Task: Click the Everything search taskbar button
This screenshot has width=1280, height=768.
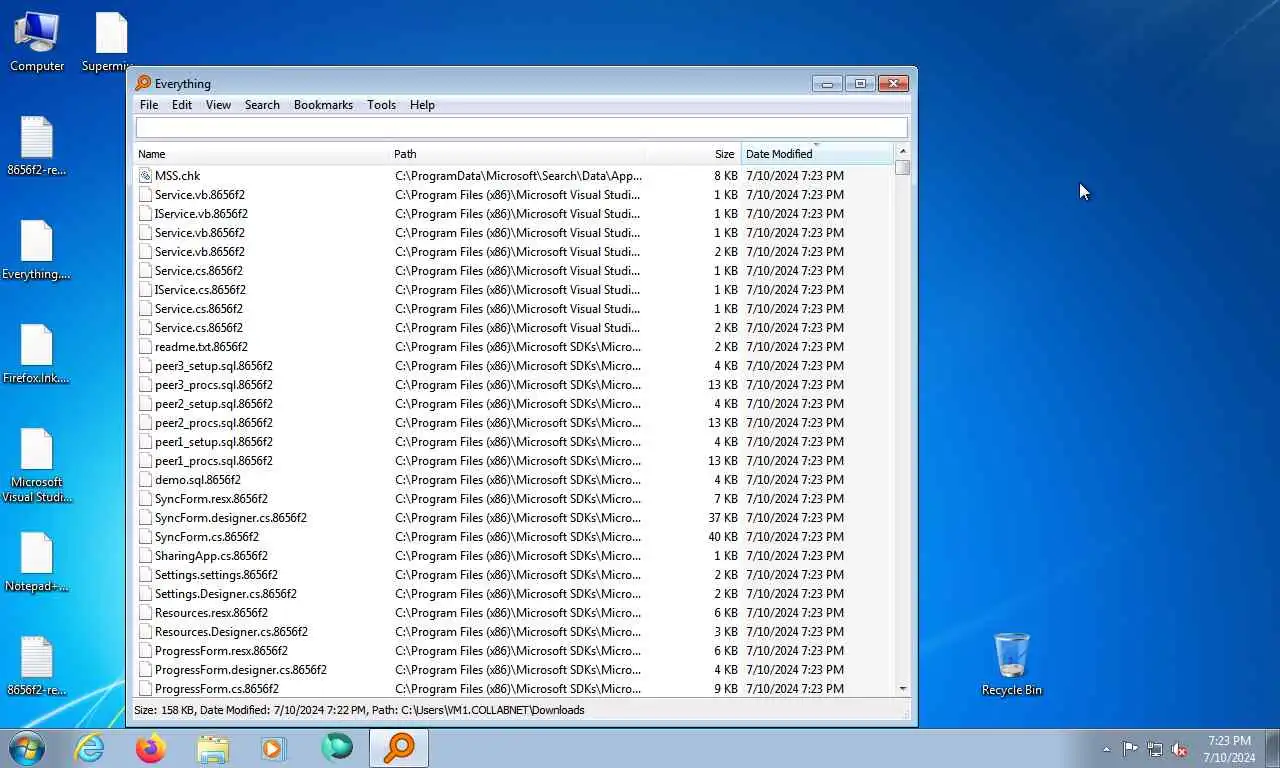Action: (x=399, y=748)
